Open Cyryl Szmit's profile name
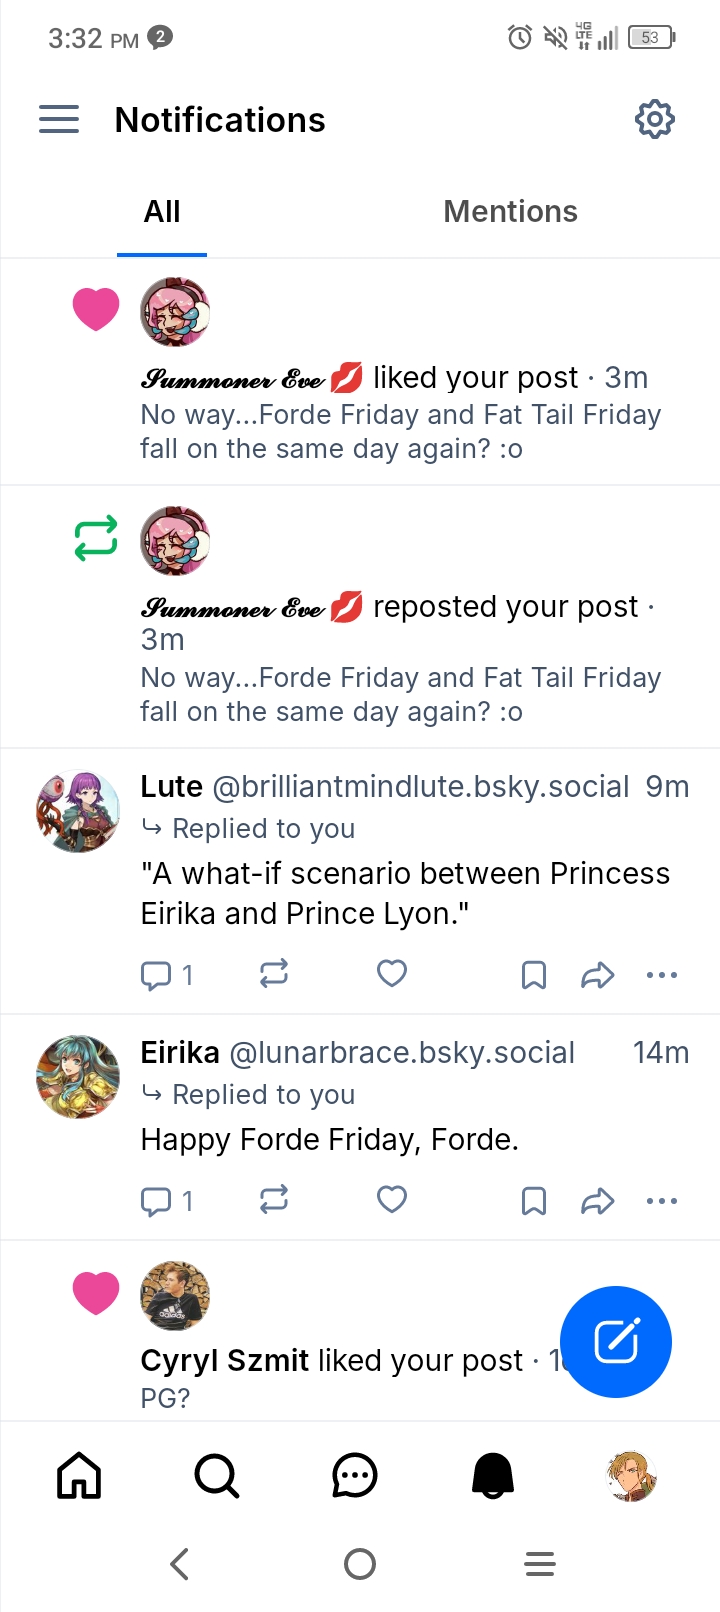Viewport: 720px width, 1612px height. tap(225, 1360)
